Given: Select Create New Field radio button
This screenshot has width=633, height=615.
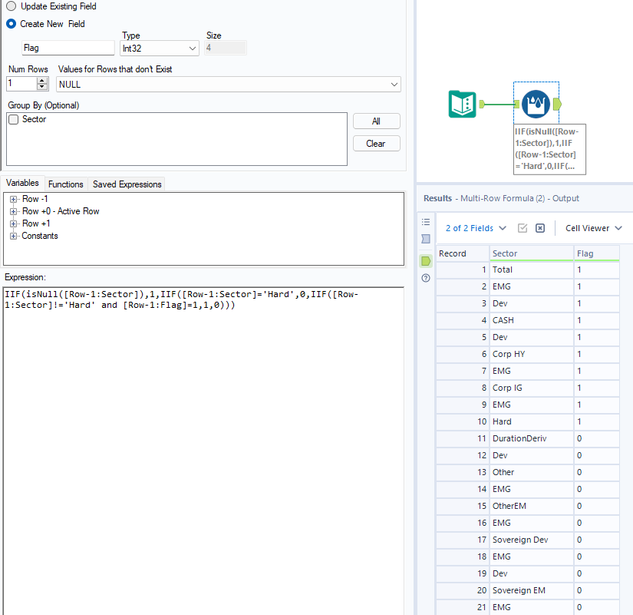Looking at the screenshot, I should coord(11,24).
